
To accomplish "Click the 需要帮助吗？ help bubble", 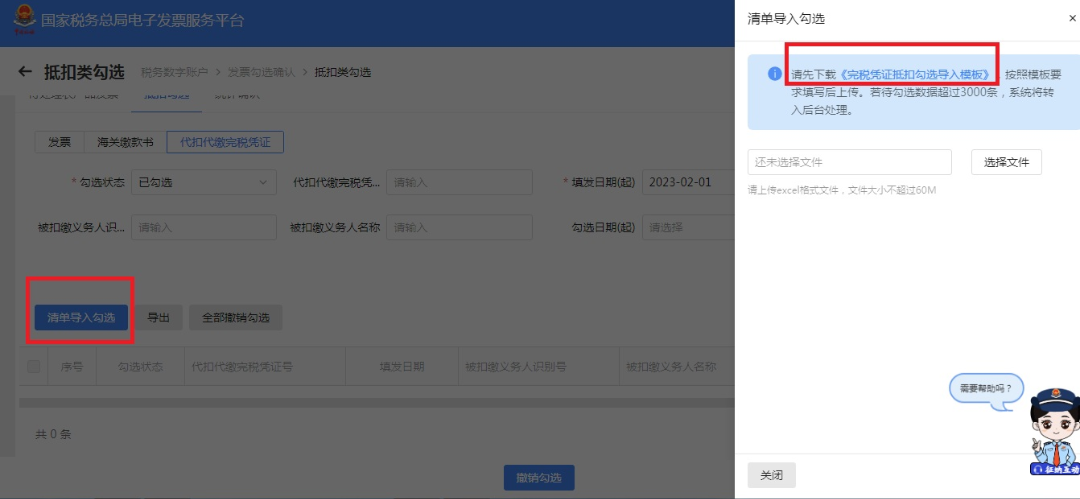I will click(986, 388).
